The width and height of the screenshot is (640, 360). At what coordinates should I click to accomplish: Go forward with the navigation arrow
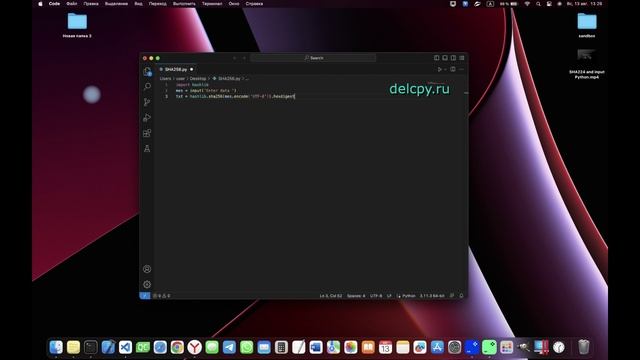(x=244, y=58)
